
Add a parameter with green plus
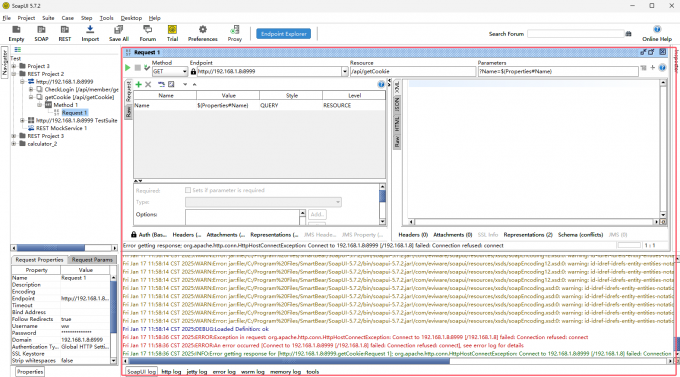click(139, 84)
